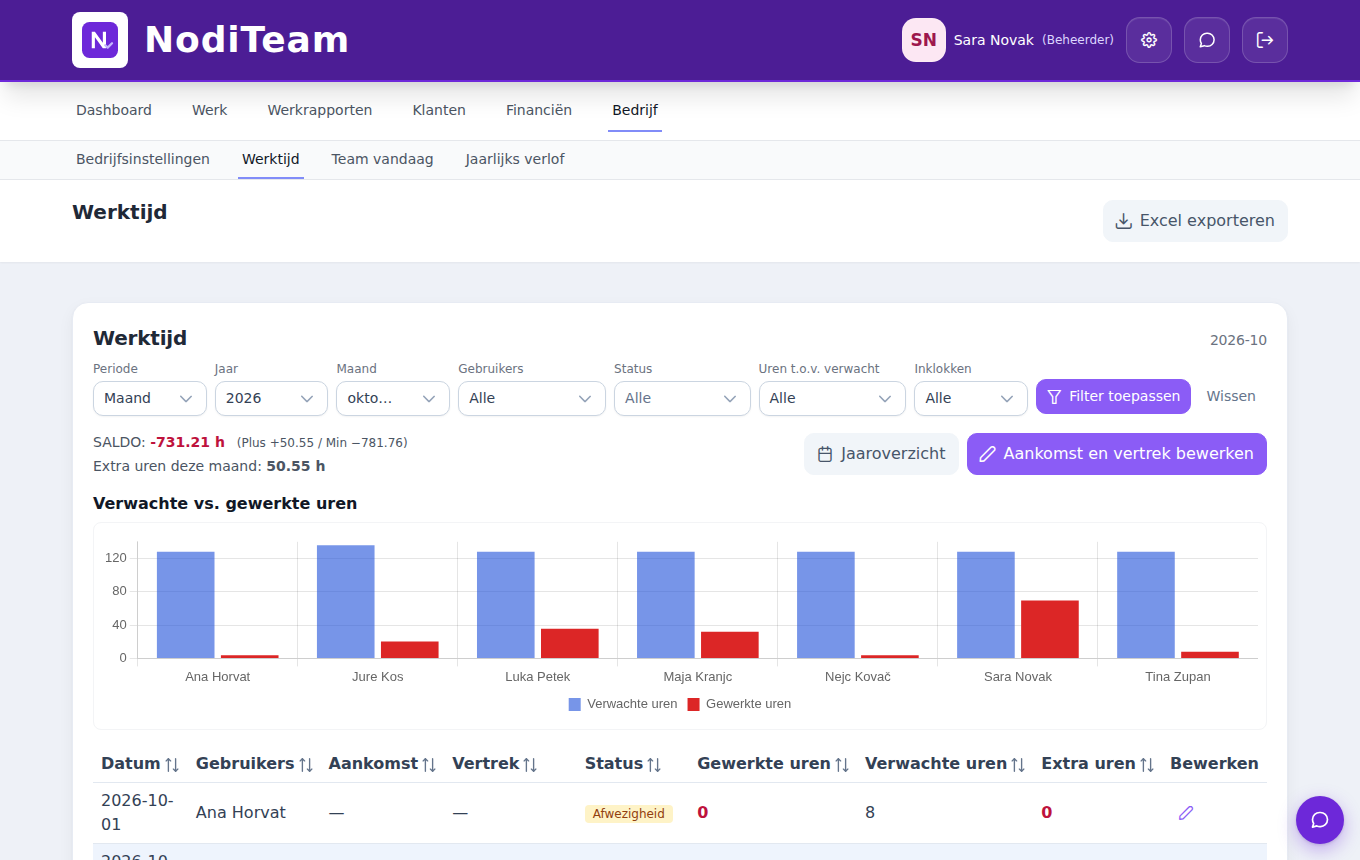Open the Jaar dropdown showing 2026
1360x860 pixels.
point(271,398)
